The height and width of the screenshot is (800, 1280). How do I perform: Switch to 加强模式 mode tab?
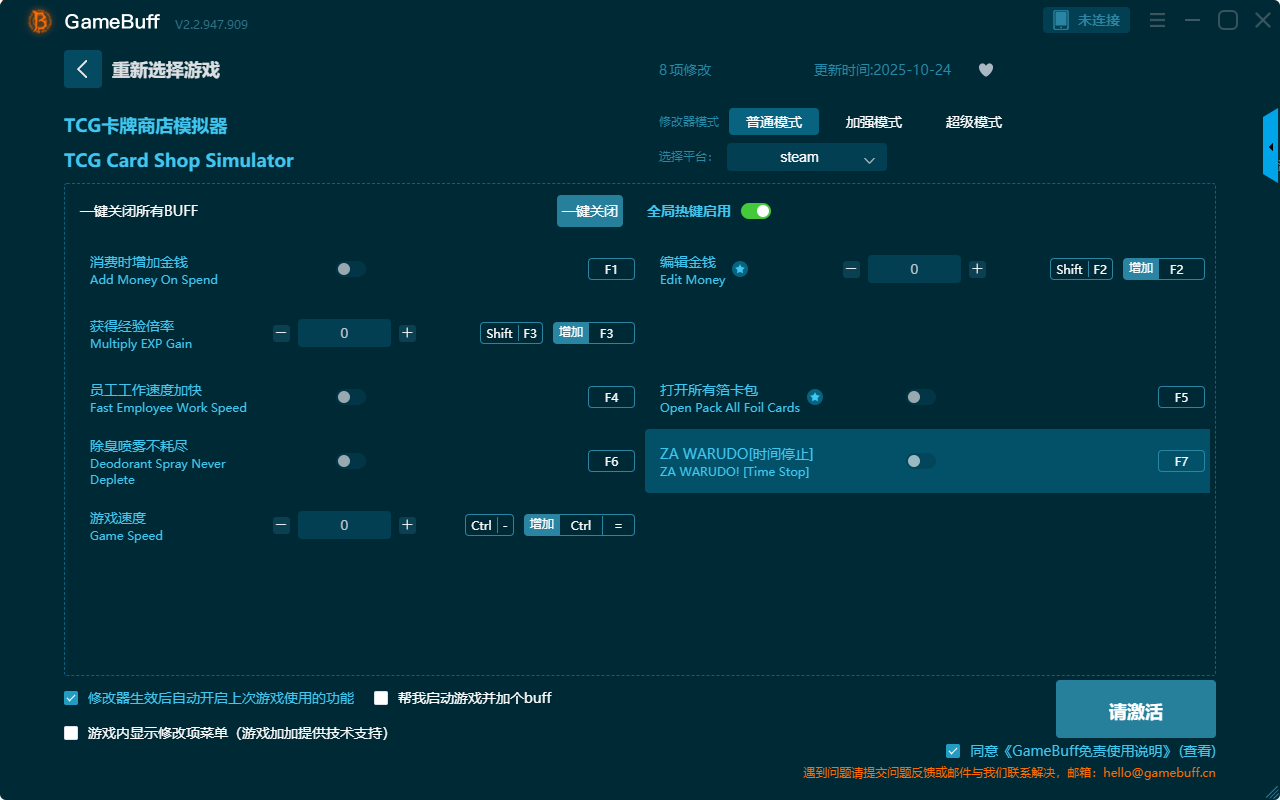(x=873, y=122)
